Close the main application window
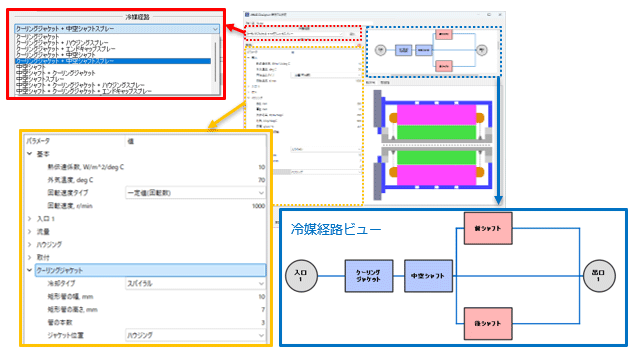 (x=499, y=15)
